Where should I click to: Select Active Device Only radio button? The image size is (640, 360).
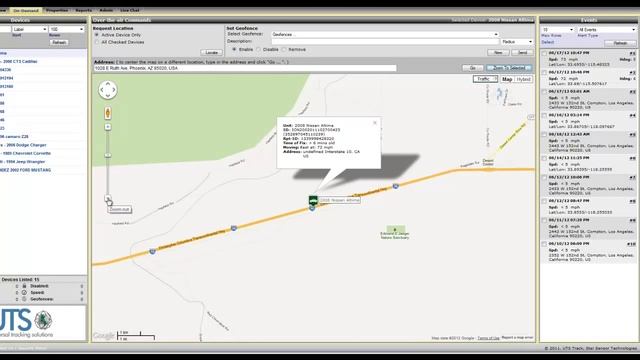pyautogui.click(x=97, y=35)
